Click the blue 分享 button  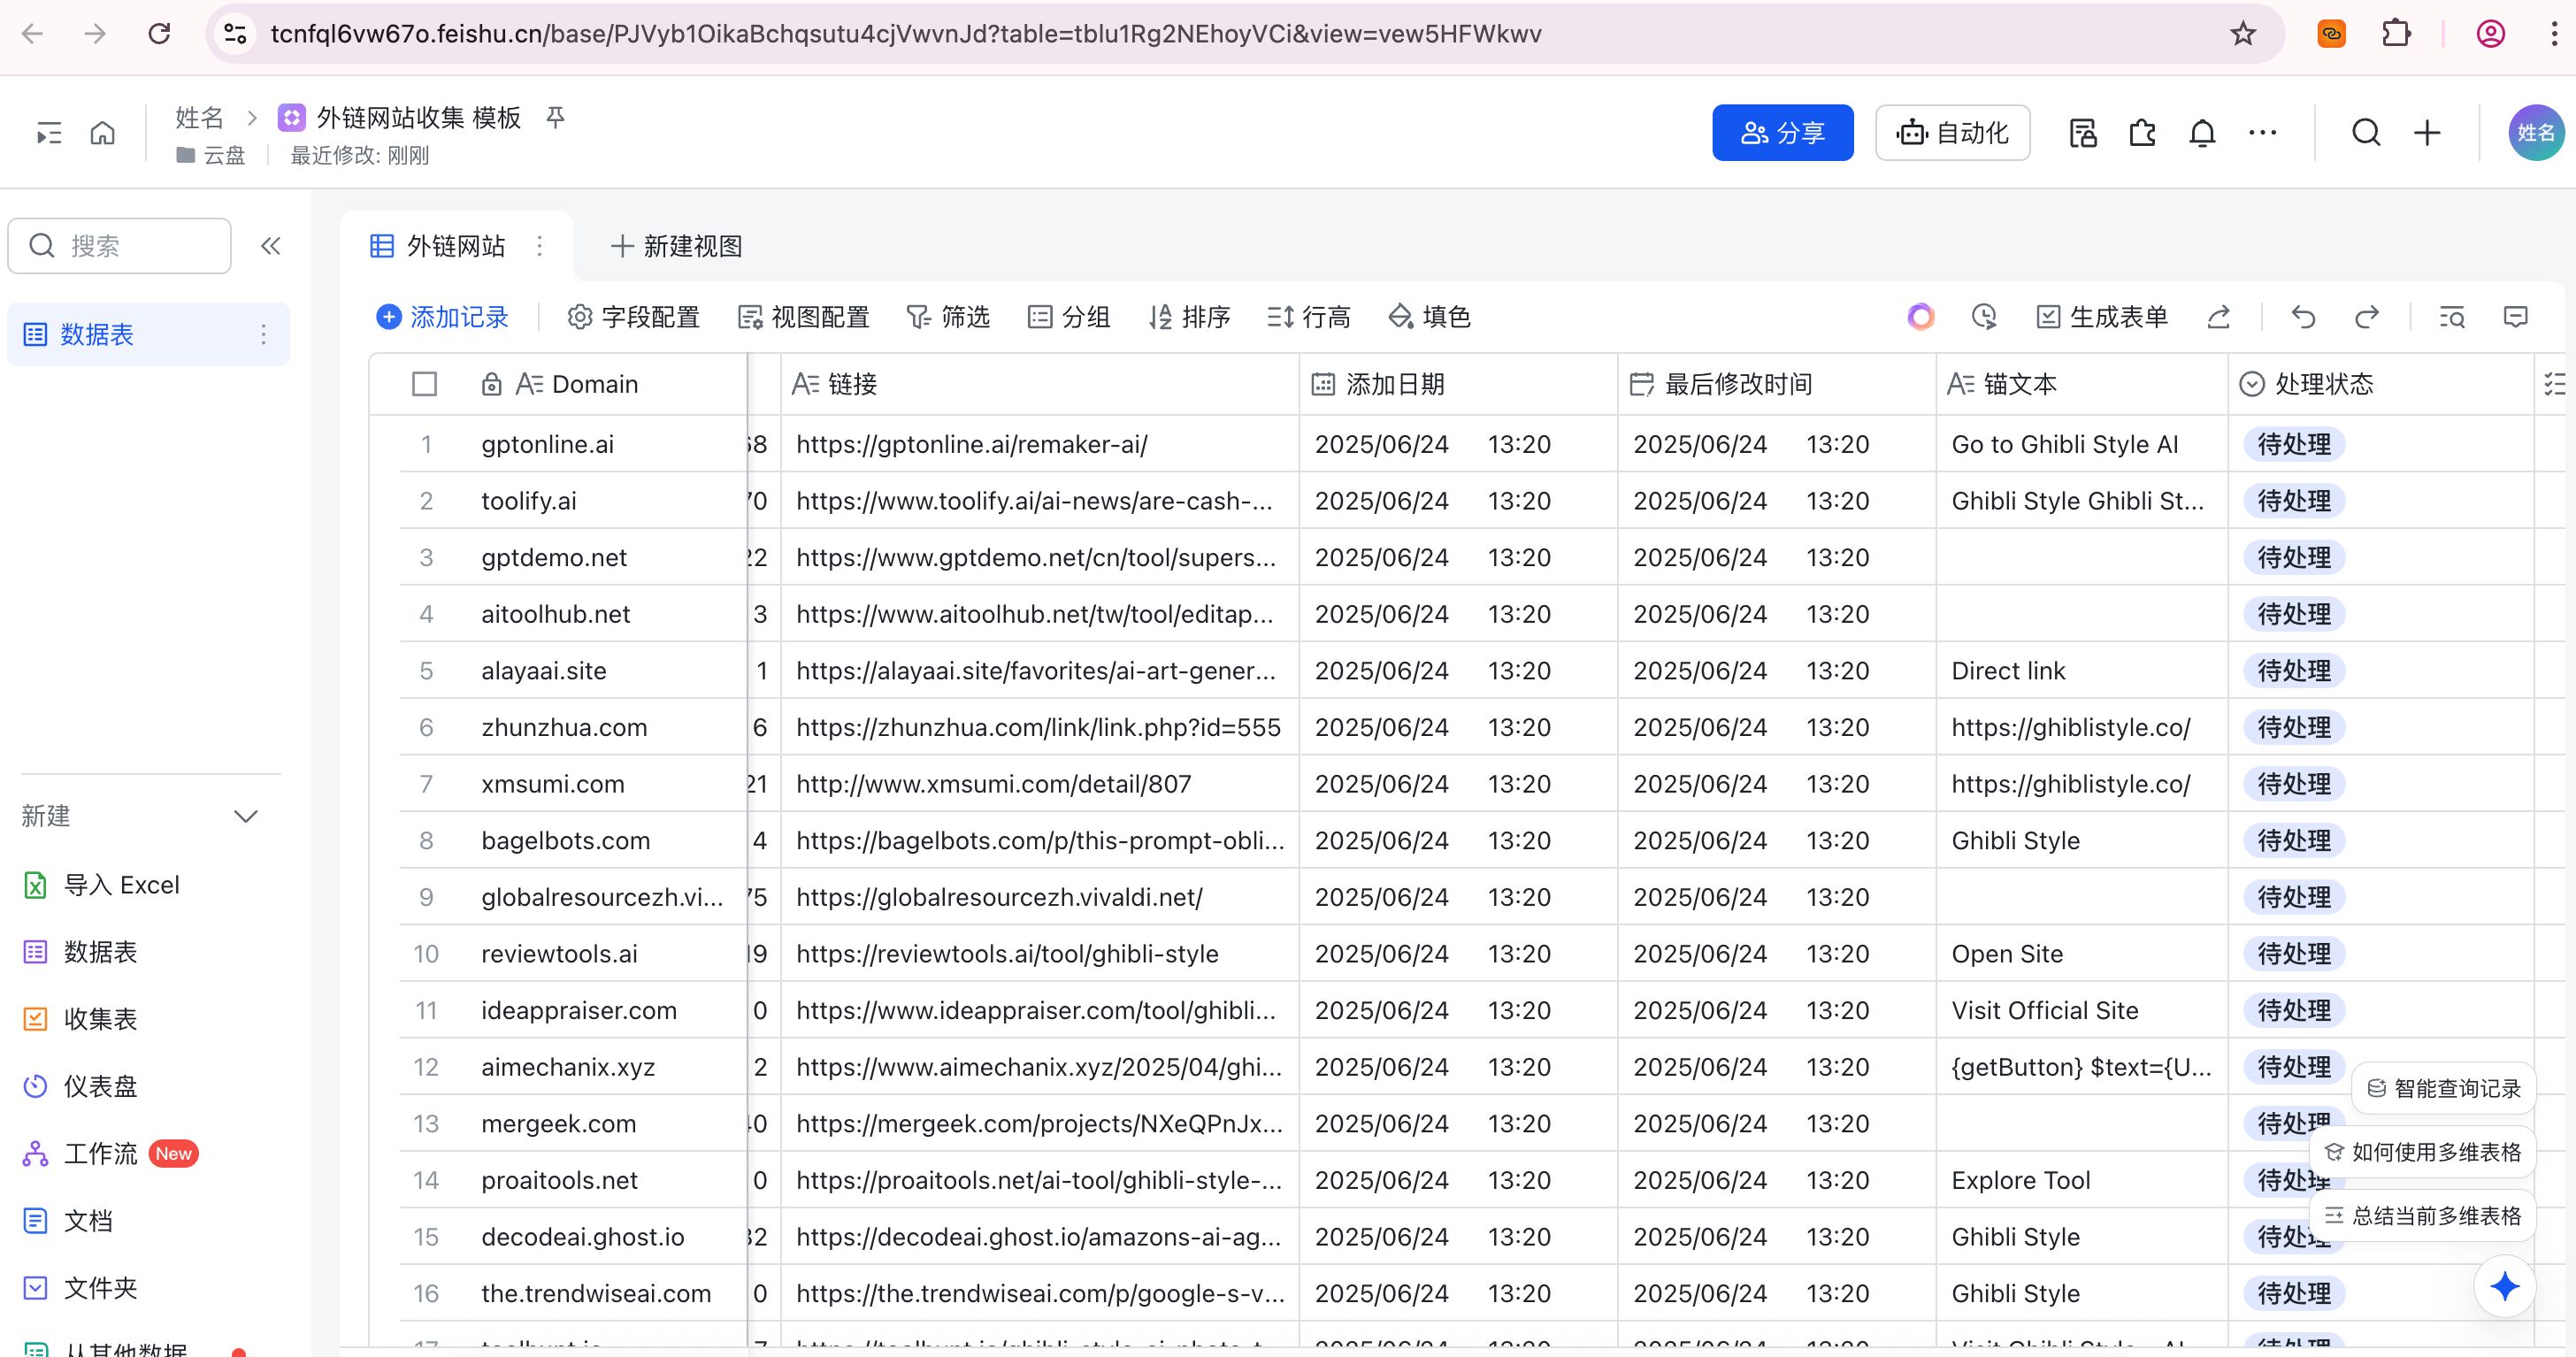coord(1782,133)
